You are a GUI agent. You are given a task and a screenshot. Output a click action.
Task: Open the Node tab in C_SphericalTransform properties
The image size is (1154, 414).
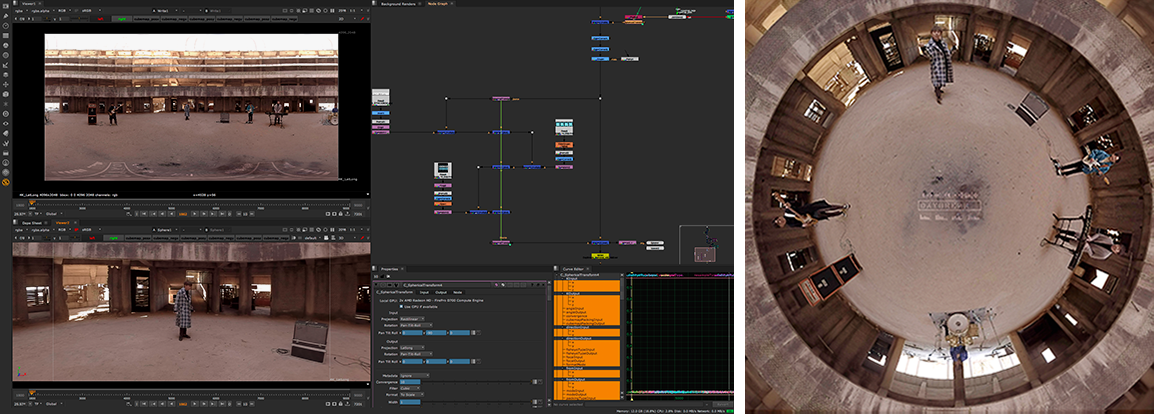click(x=457, y=292)
